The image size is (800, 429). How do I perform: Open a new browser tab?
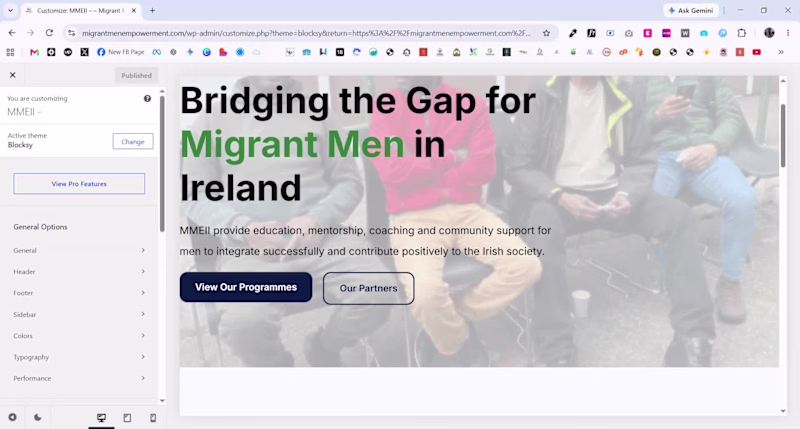tap(152, 10)
